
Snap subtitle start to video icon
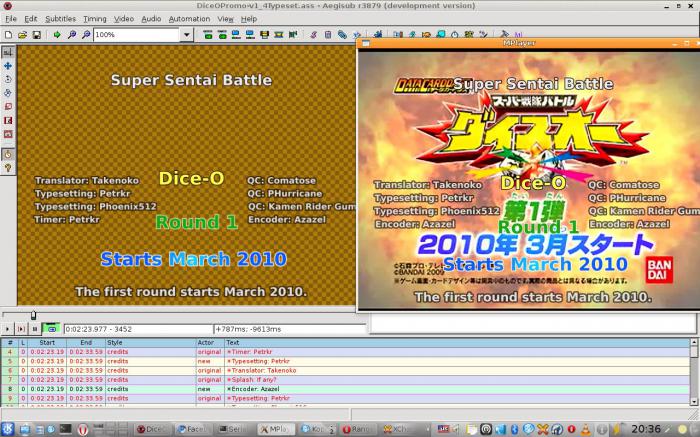tap(236, 34)
